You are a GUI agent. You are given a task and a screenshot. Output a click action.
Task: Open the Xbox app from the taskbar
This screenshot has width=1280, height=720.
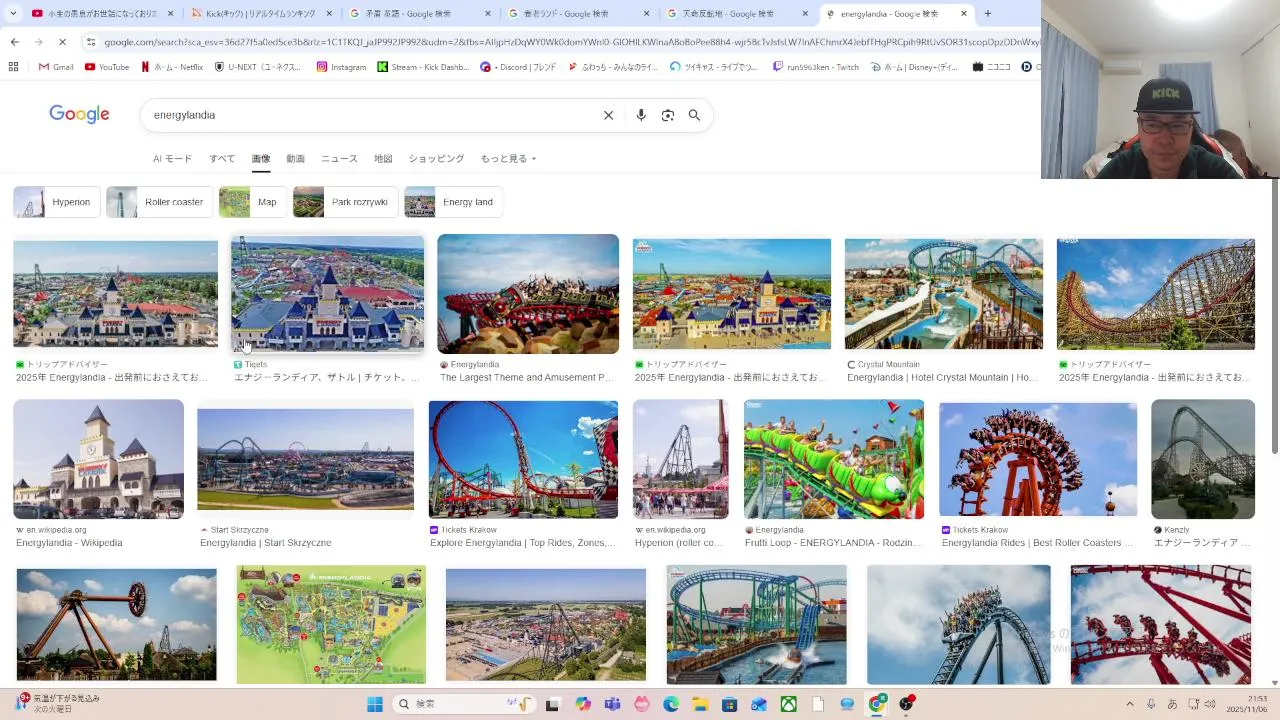click(x=789, y=704)
